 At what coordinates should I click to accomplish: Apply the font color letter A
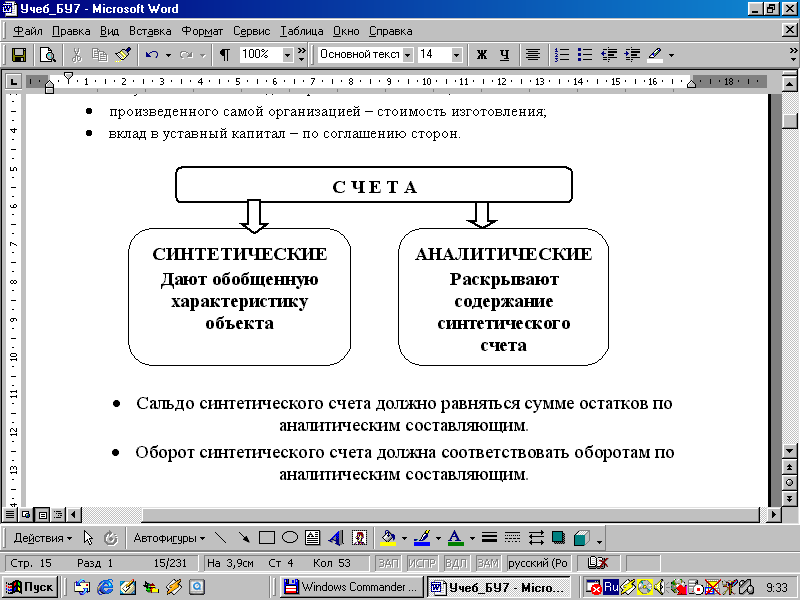[x=456, y=538]
